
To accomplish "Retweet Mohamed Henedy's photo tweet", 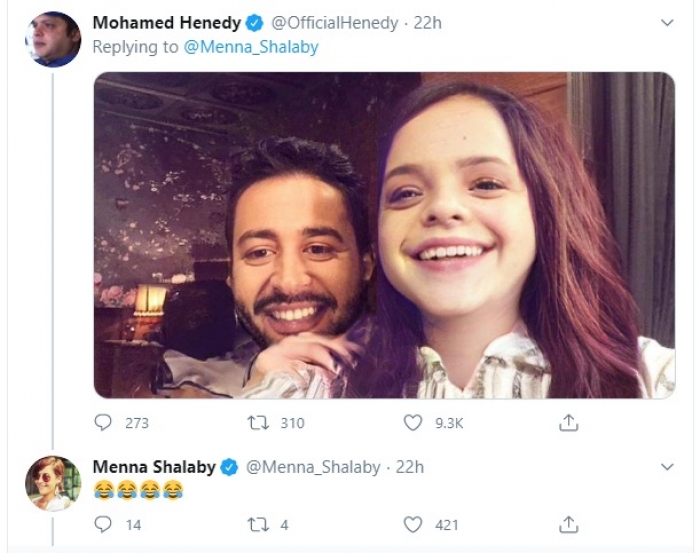I will [258, 423].
